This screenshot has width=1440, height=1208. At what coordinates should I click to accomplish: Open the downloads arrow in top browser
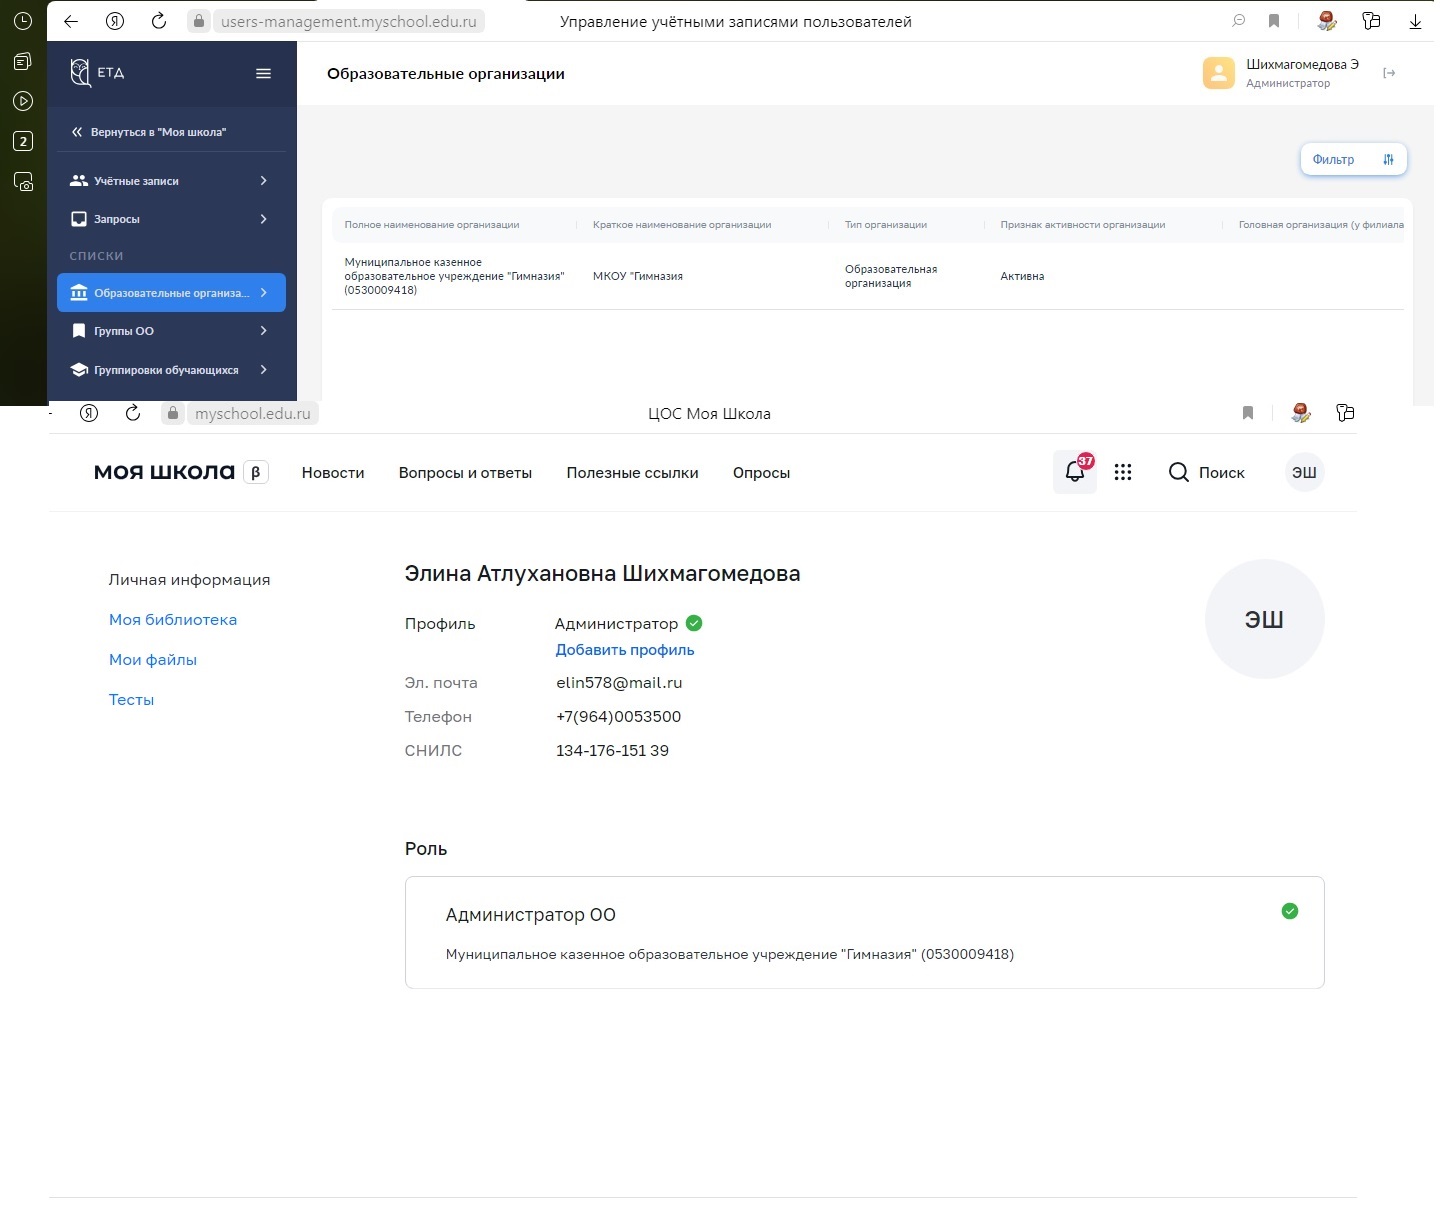point(1415,21)
